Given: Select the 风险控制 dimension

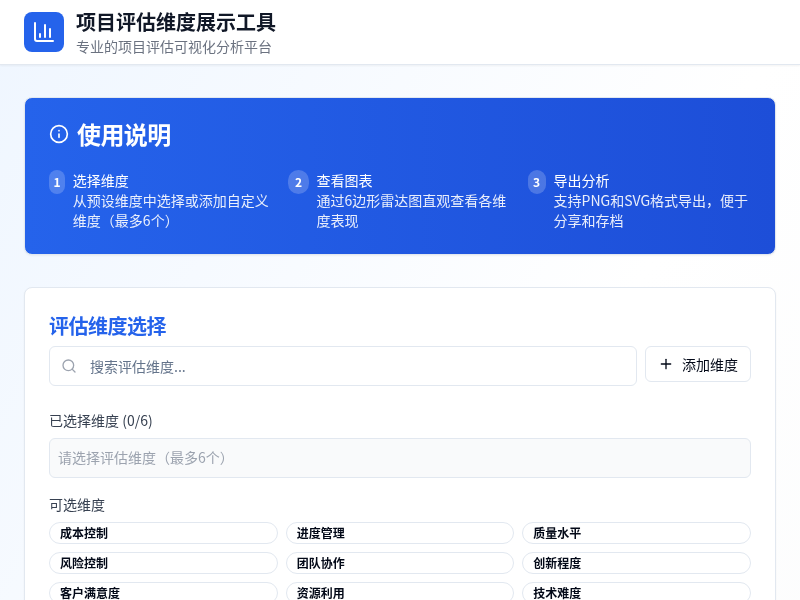Looking at the screenshot, I should pyautogui.click(x=163, y=563).
